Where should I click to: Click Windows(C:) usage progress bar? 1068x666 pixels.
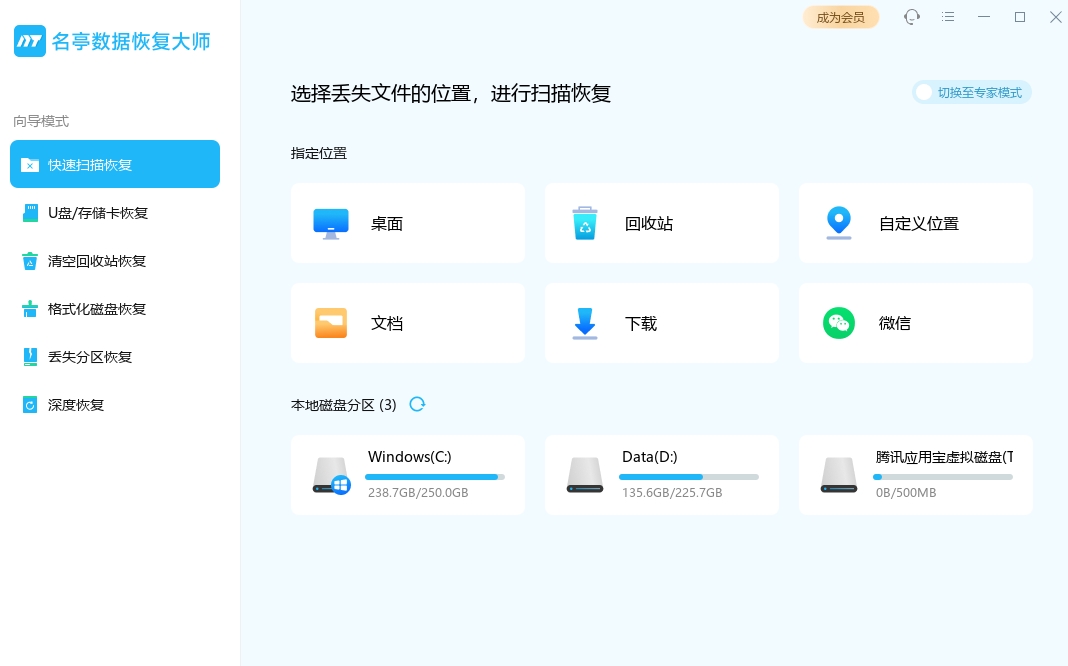[435, 477]
